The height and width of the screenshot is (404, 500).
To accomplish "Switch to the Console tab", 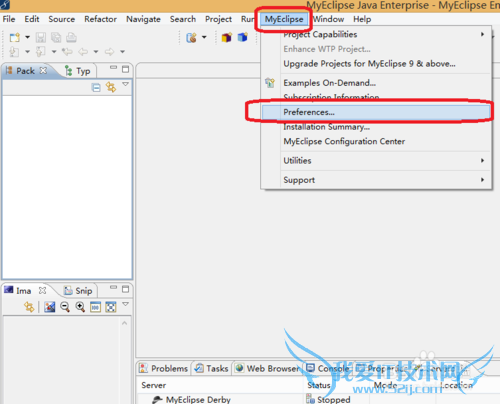I will (x=328, y=368).
